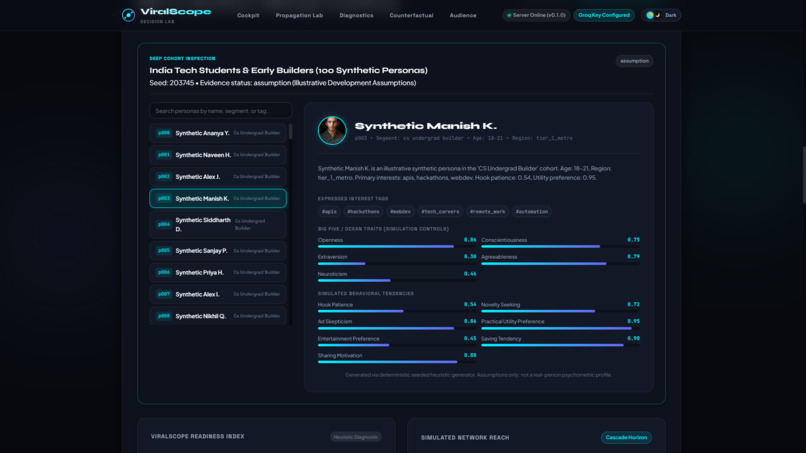Open the Cockpit tab
The image size is (806, 453).
(248, 15)
